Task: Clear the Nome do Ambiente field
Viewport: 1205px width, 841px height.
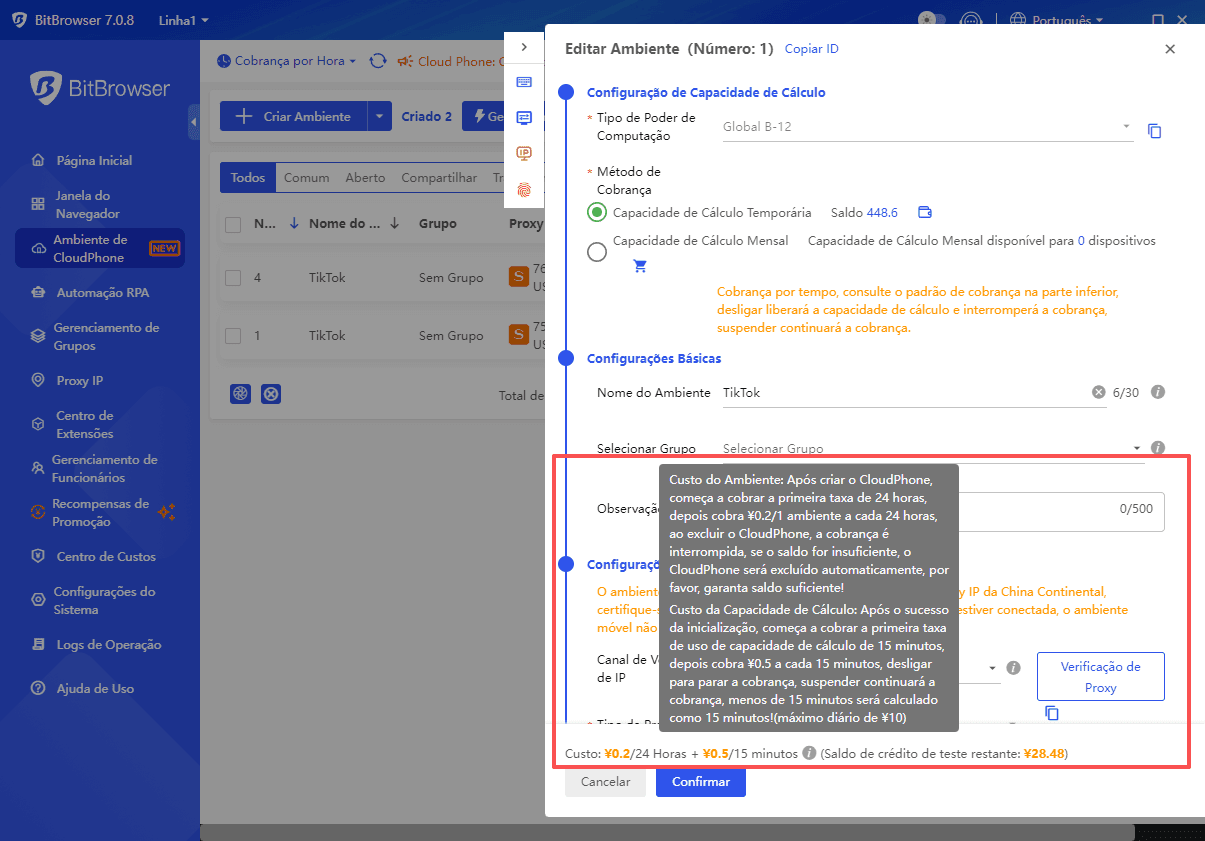Action: tap(1098, 393)
